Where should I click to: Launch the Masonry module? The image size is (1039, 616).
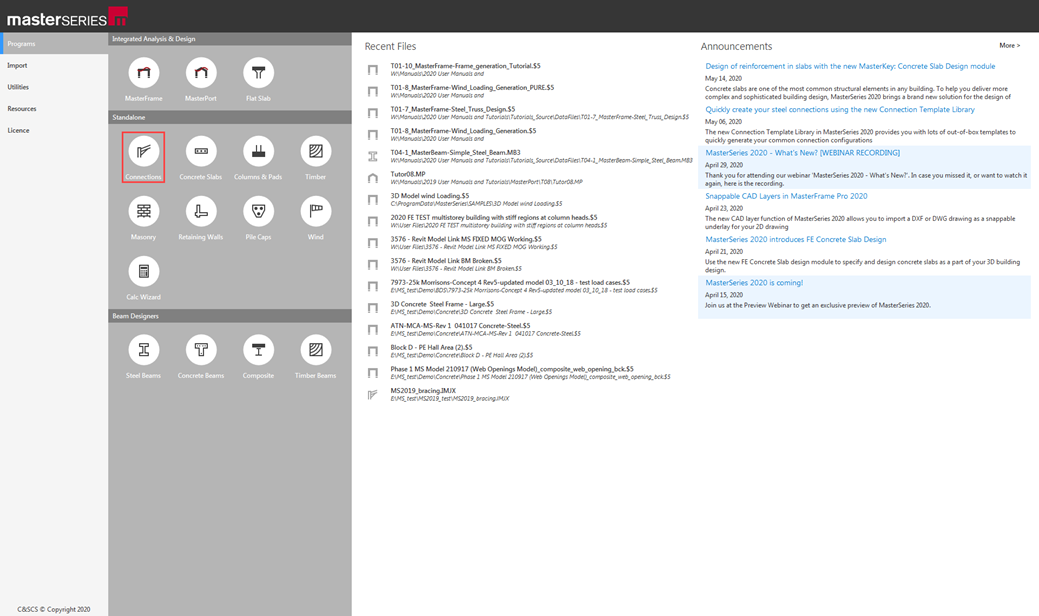pyautogui.click(x=143, y=212)
